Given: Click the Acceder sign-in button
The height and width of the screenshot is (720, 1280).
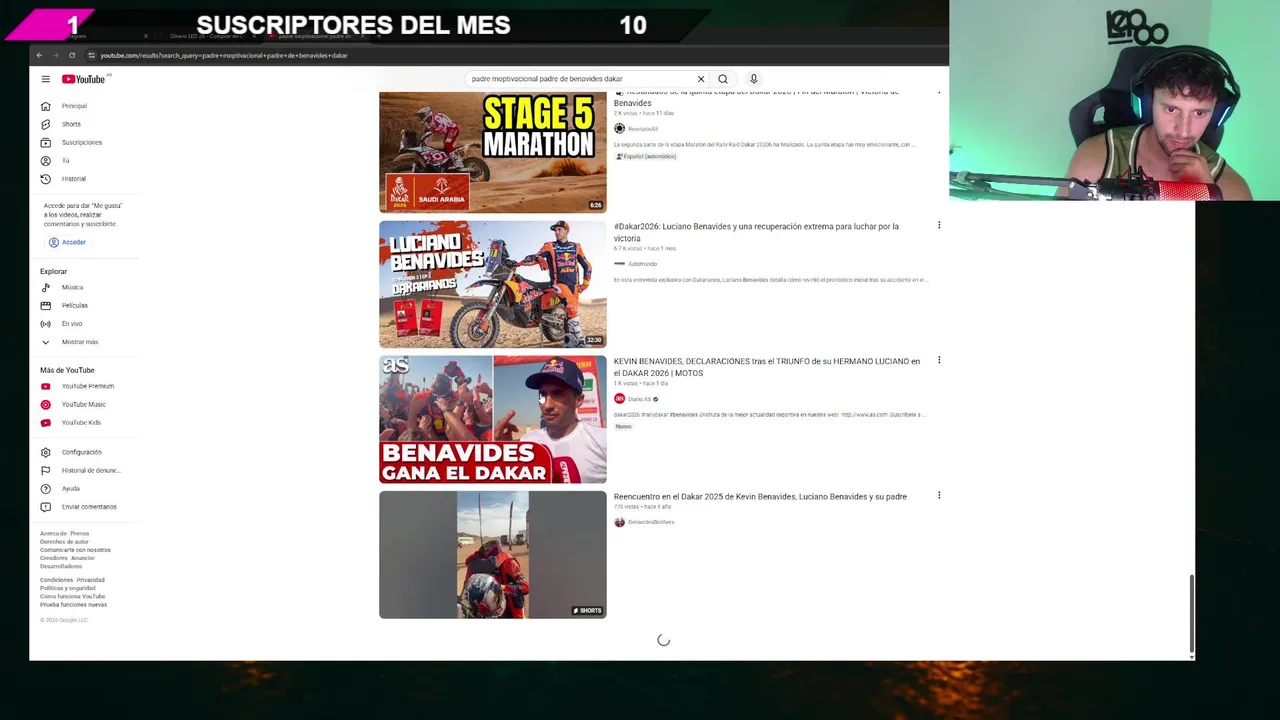Looking at the screenshot, I should (68, 242).
